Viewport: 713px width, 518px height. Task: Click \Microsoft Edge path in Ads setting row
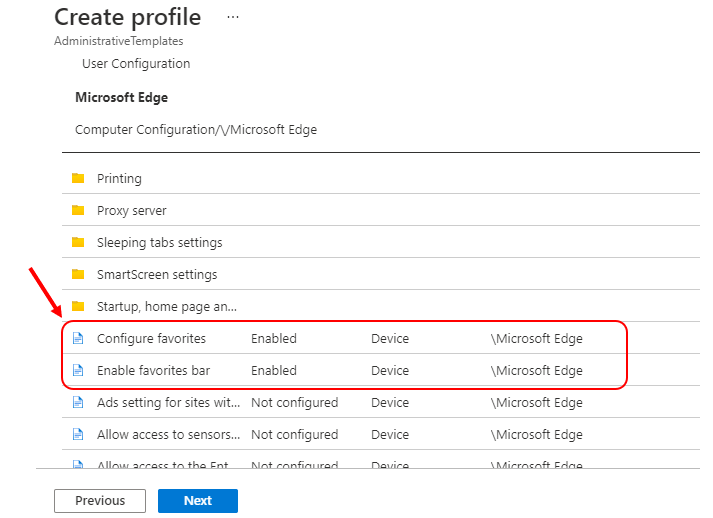tap(537, 403)
